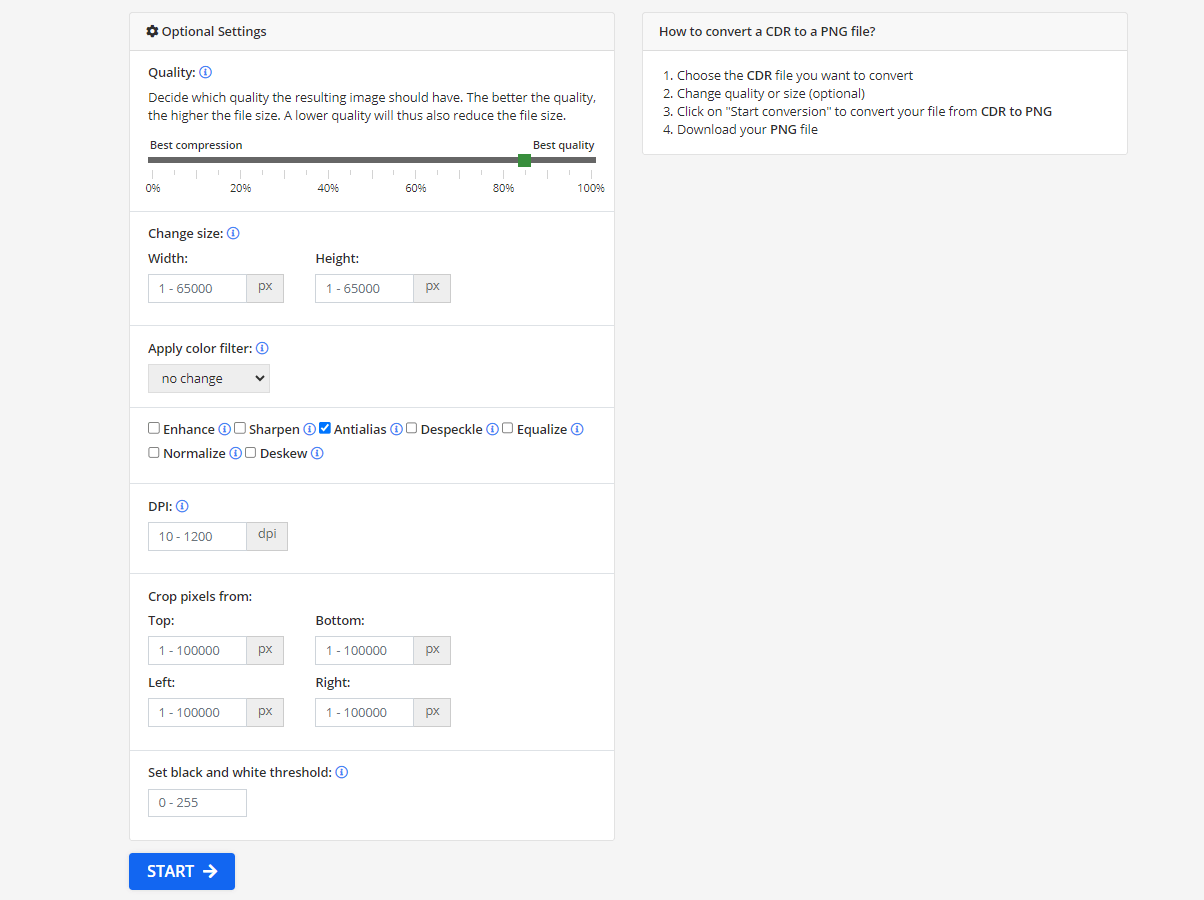
Task: Focus the Crop Left input field
Action: tap(198, 712)
